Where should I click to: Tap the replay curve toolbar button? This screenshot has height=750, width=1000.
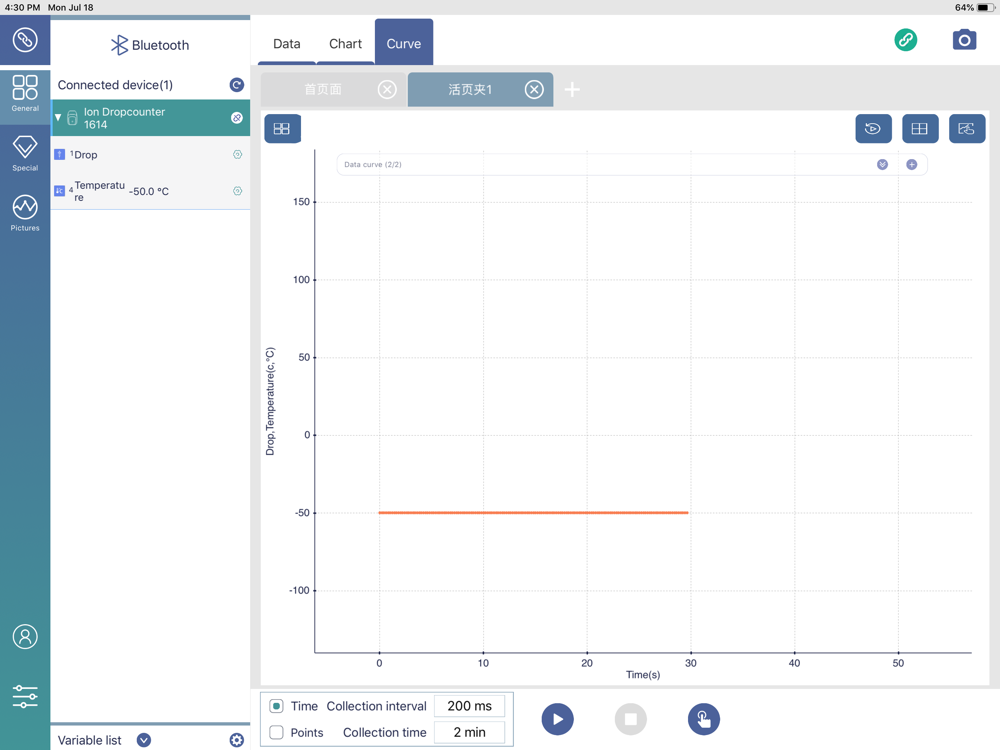pos(873,129)
